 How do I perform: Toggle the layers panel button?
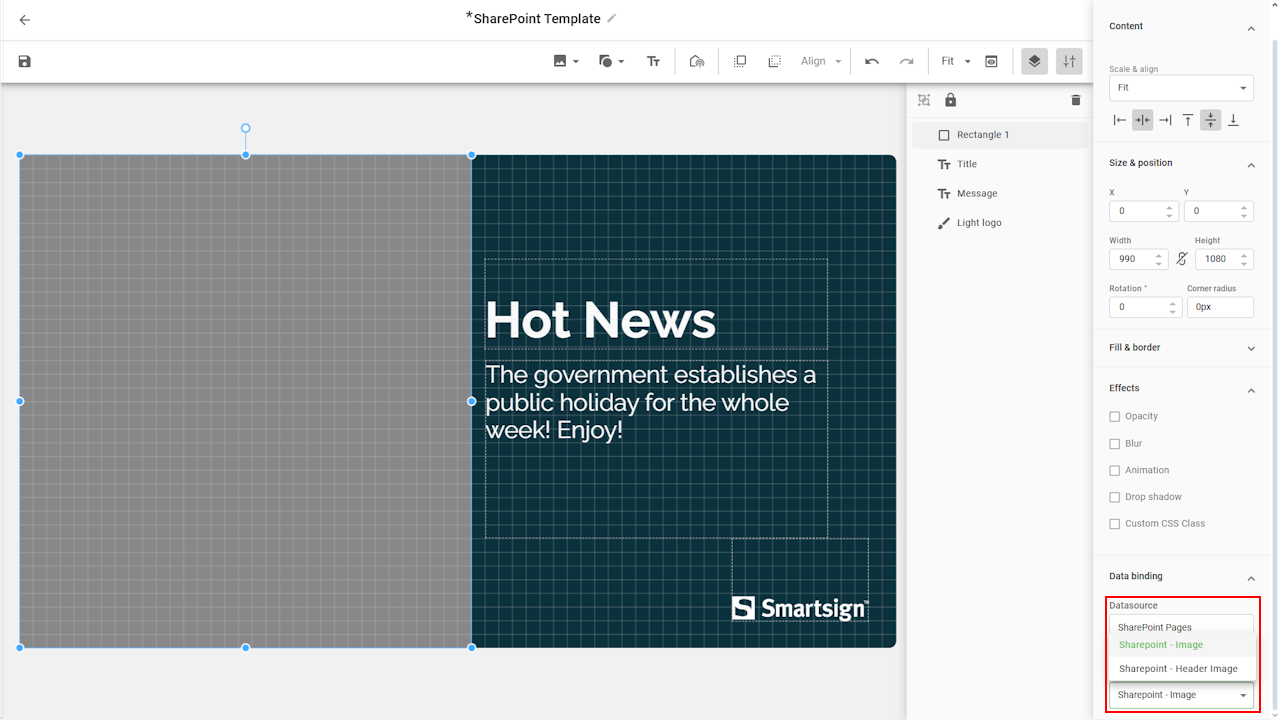click(1034, 61)
